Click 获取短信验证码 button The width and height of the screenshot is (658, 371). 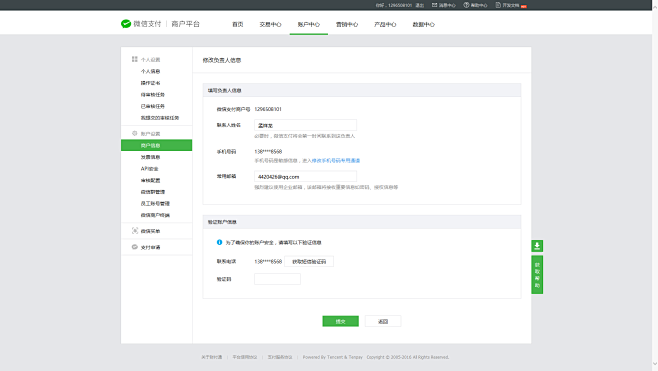tap(309, 261)
